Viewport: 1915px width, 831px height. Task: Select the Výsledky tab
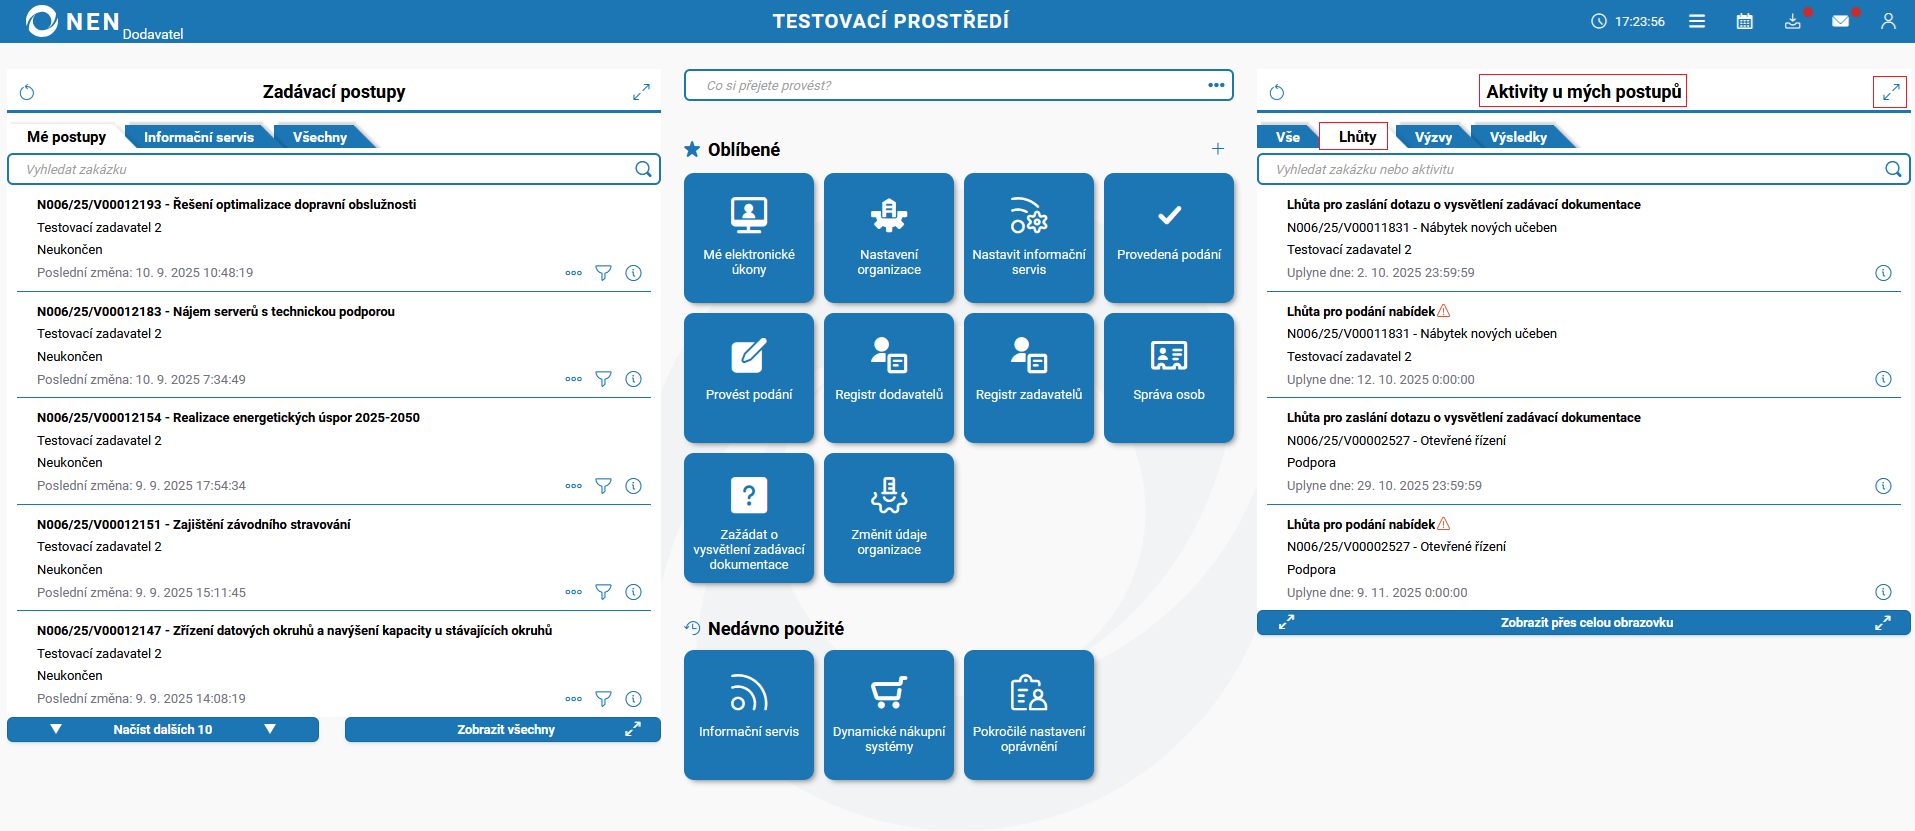(x=1518, y=137)
